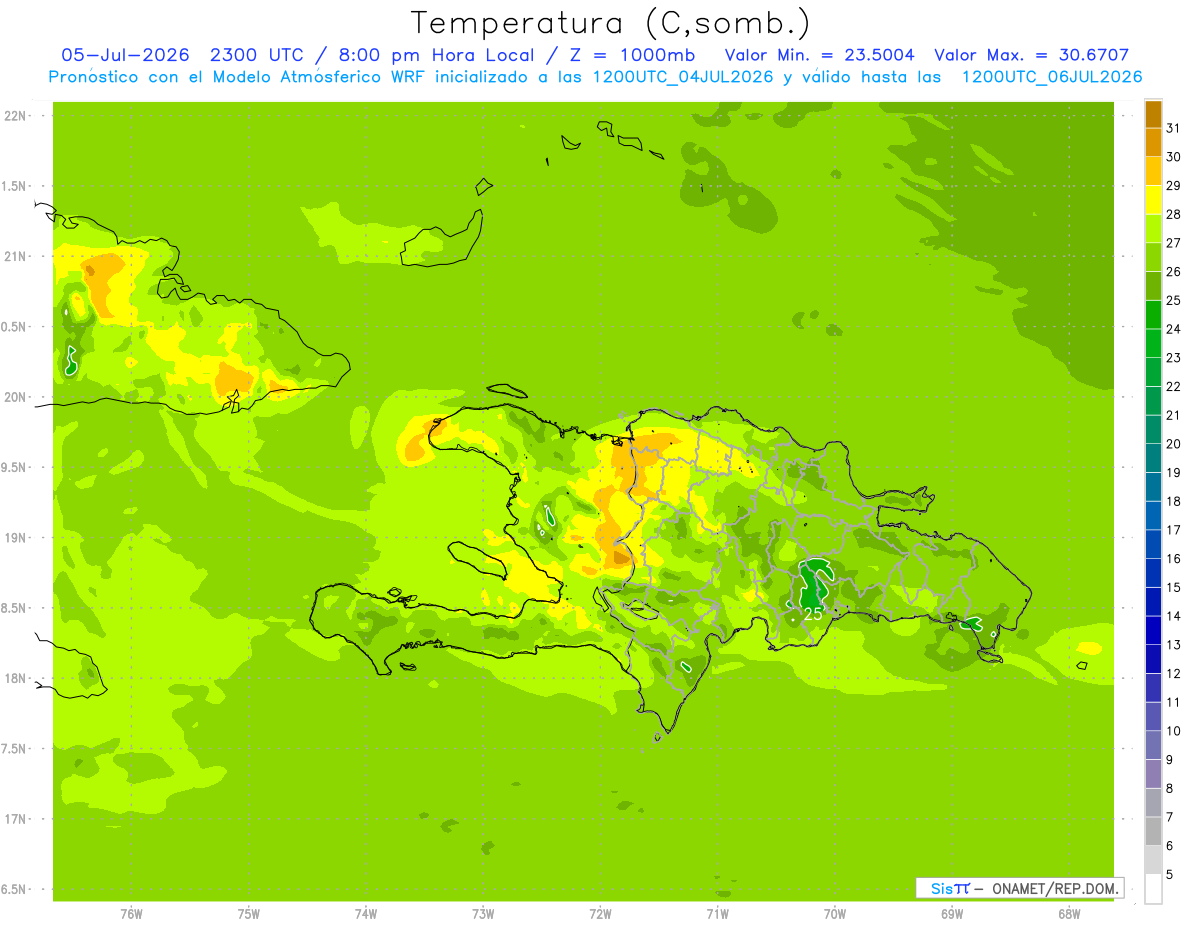Click the '71W' longitude axis label
The image size is (1200, 927).
coord(717,914)
